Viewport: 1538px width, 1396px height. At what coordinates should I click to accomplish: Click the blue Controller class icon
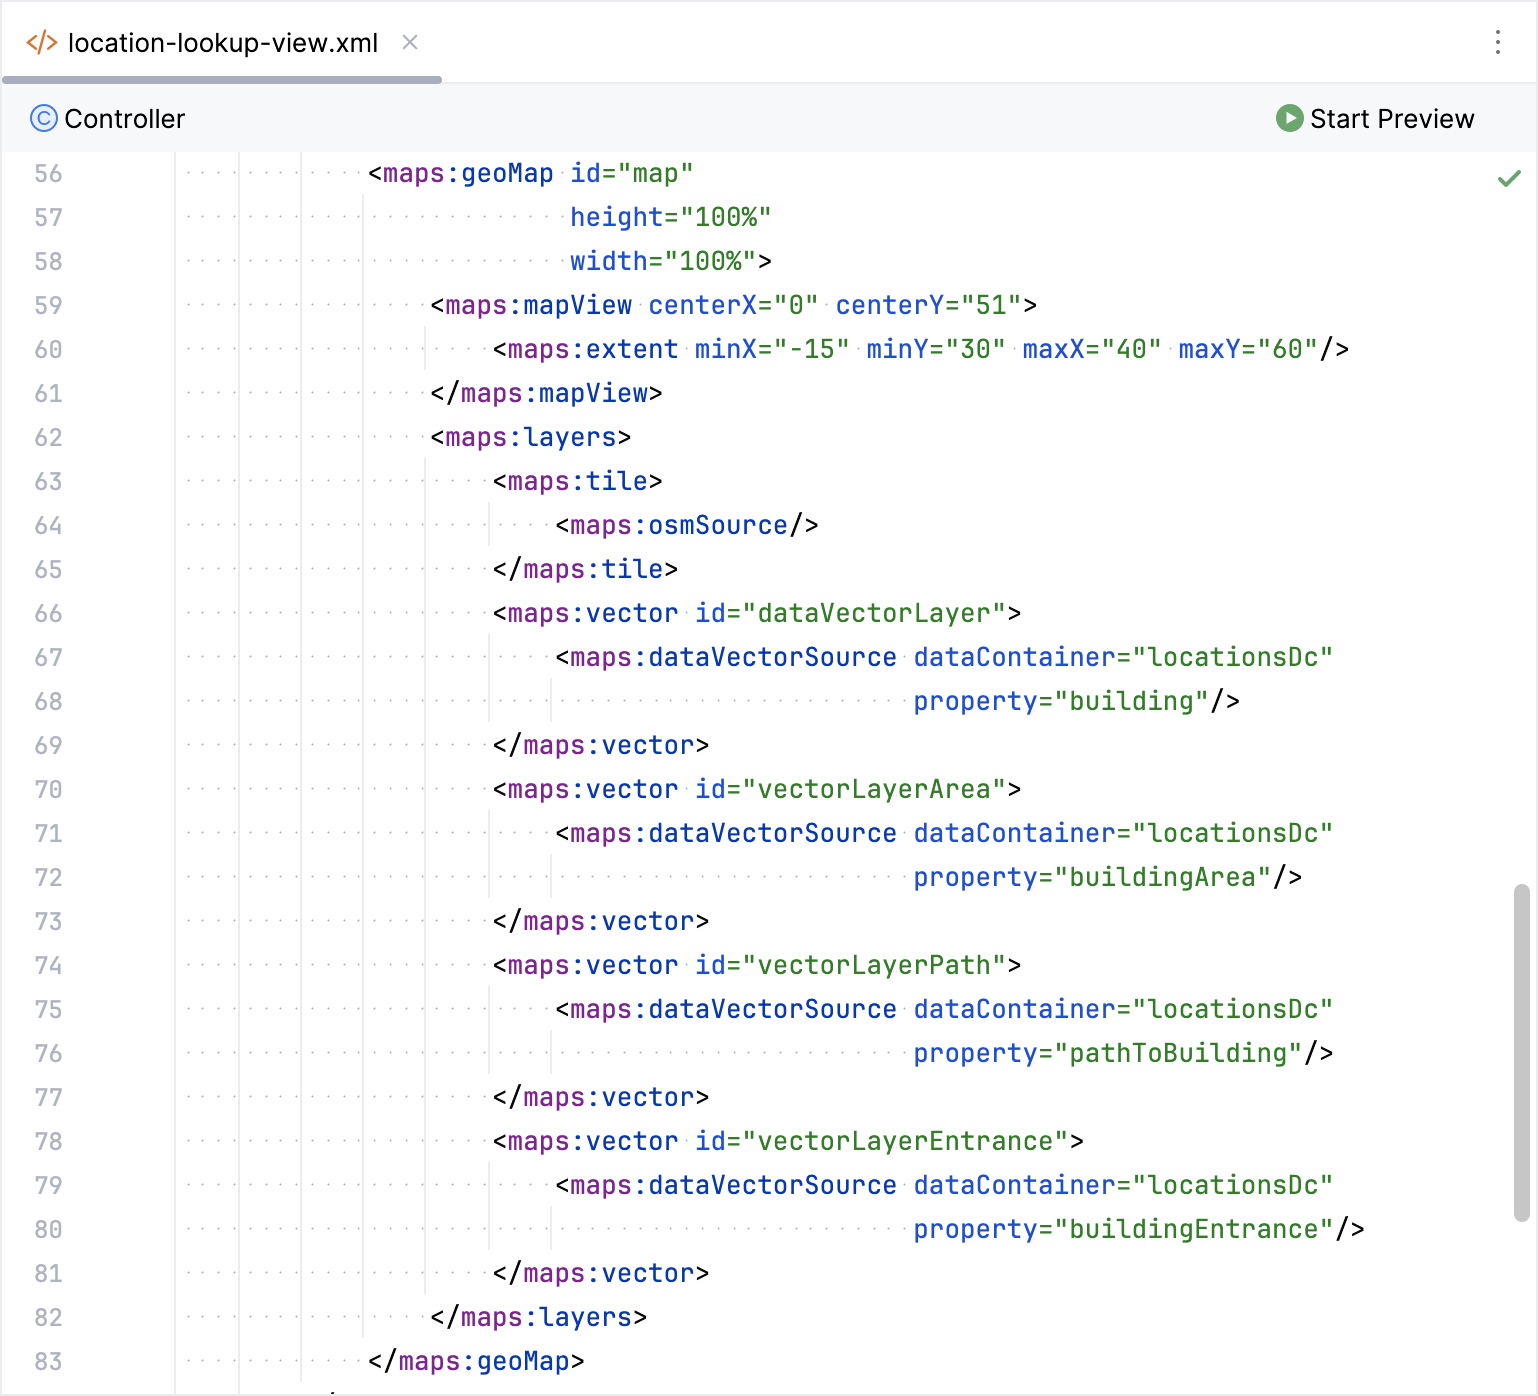[x=43, y=119]
